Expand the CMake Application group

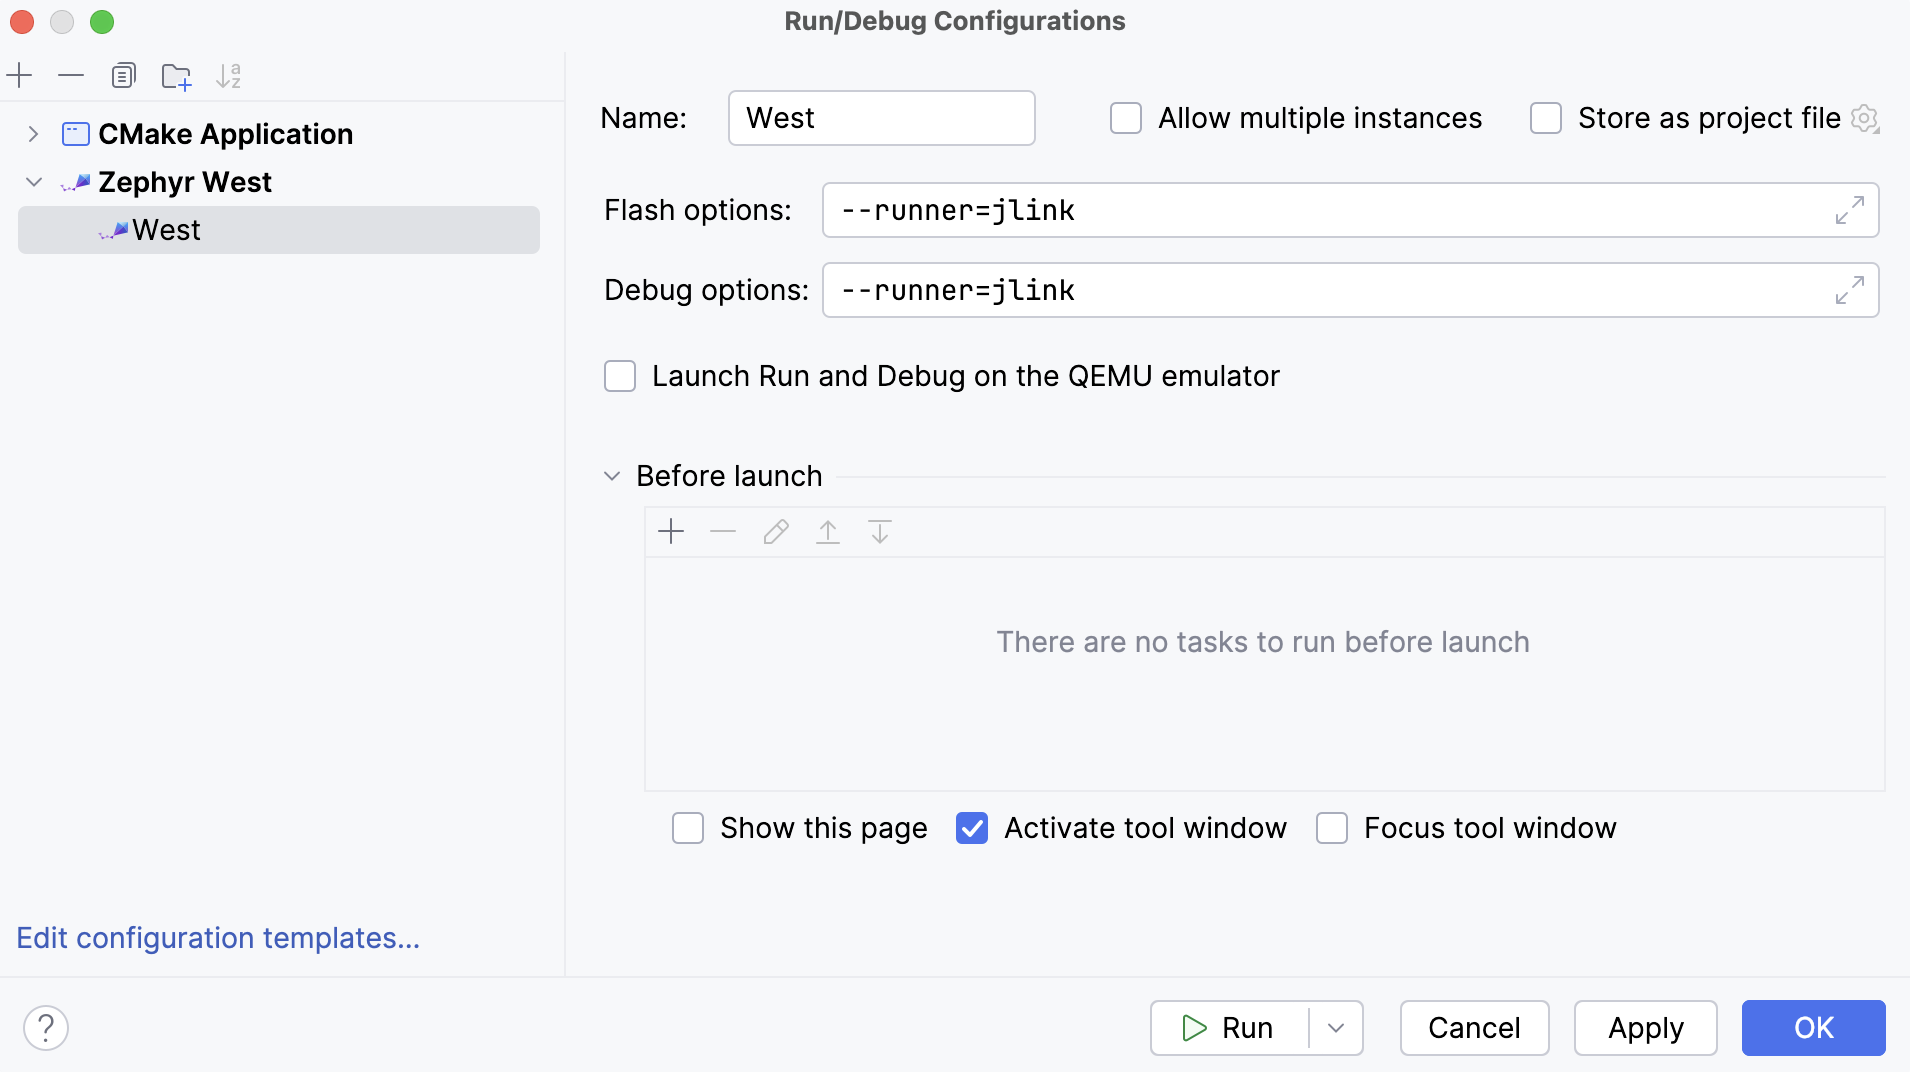click(x=33, y=134)
